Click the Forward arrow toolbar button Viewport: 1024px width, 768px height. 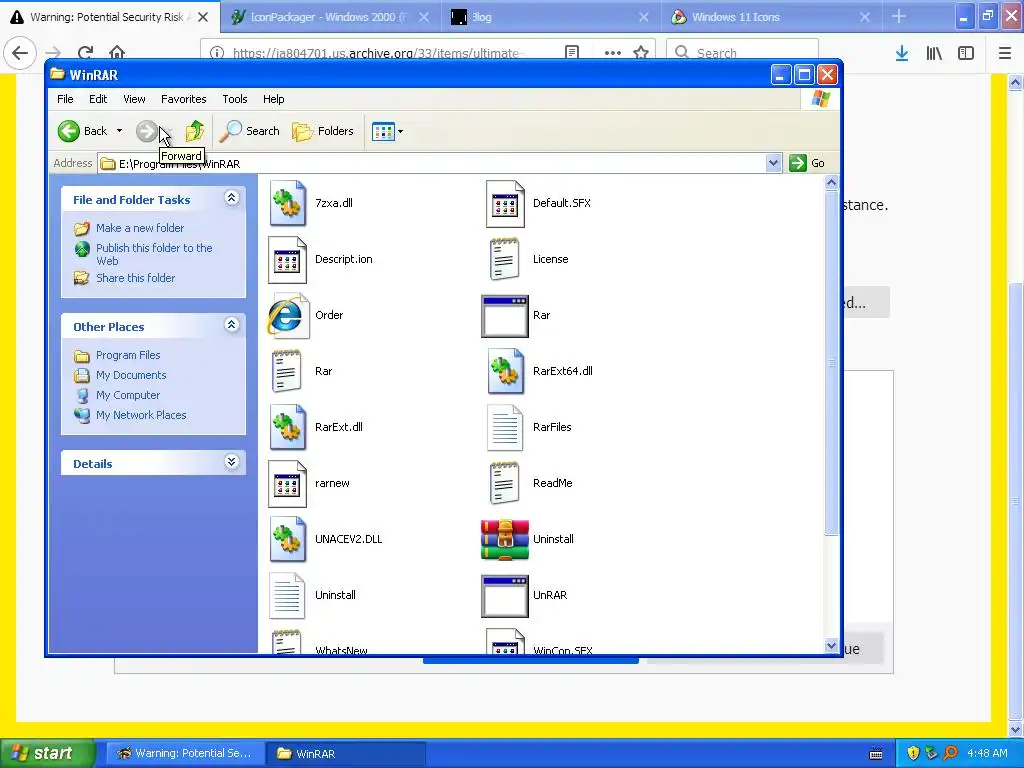146,131
